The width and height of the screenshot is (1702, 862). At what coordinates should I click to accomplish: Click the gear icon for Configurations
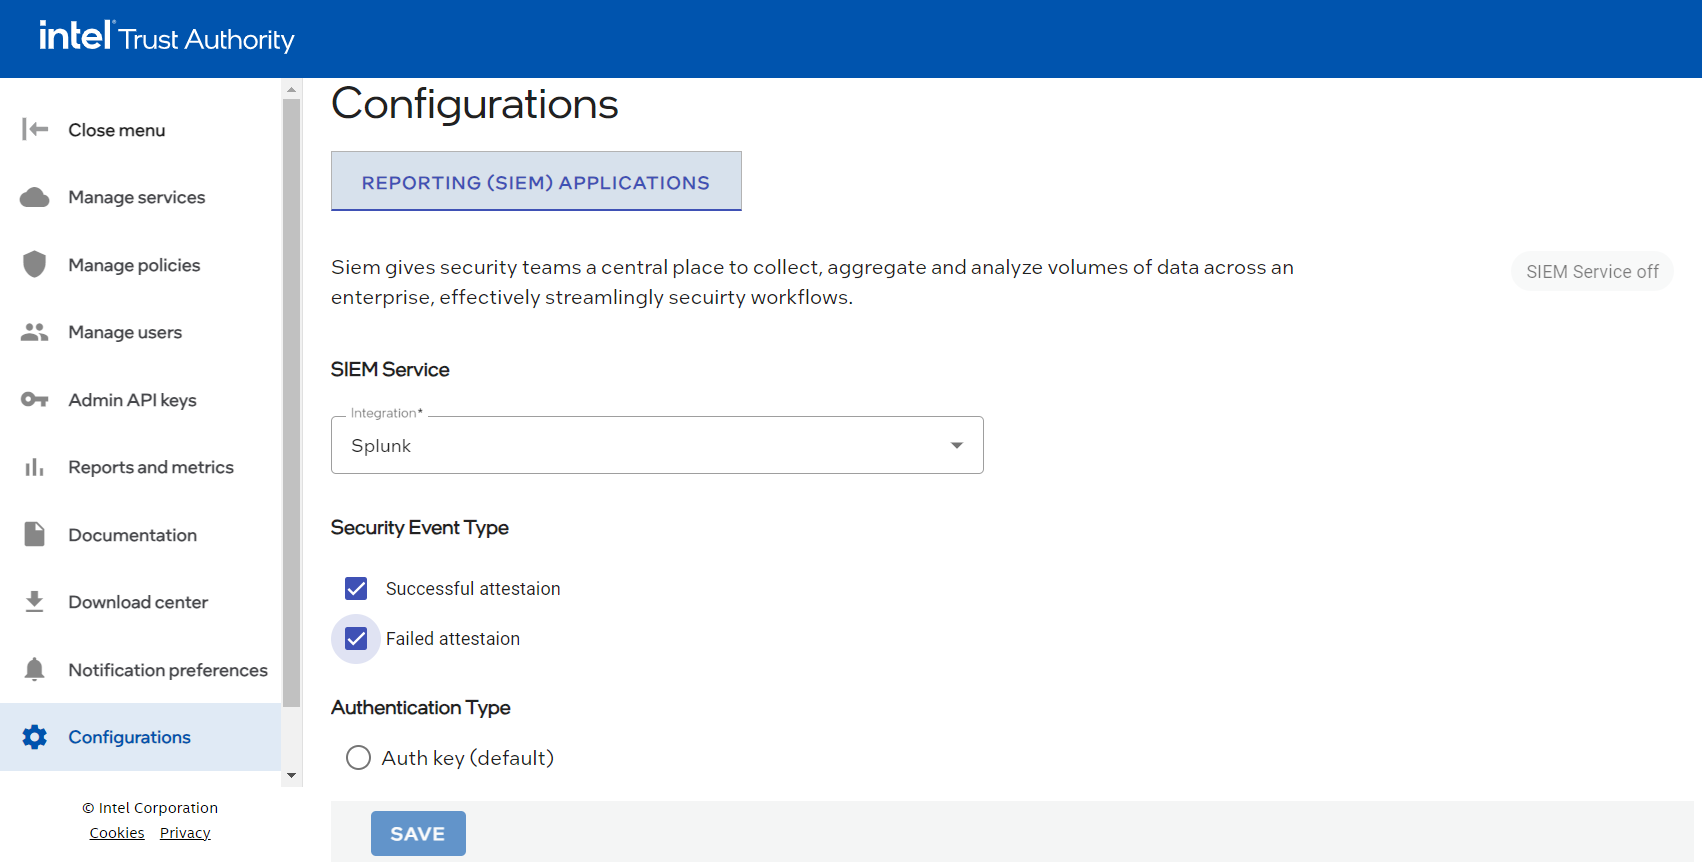pos(35,737)
